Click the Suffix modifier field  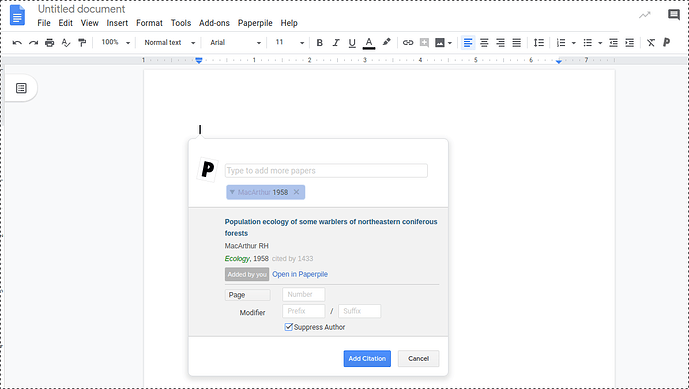[x=359, y=311]
